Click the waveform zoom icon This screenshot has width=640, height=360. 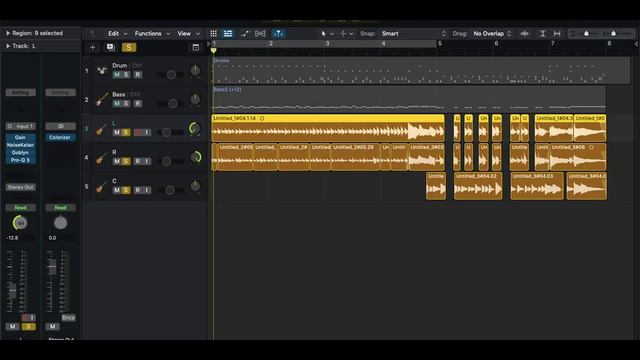click(x=525, y=33)
